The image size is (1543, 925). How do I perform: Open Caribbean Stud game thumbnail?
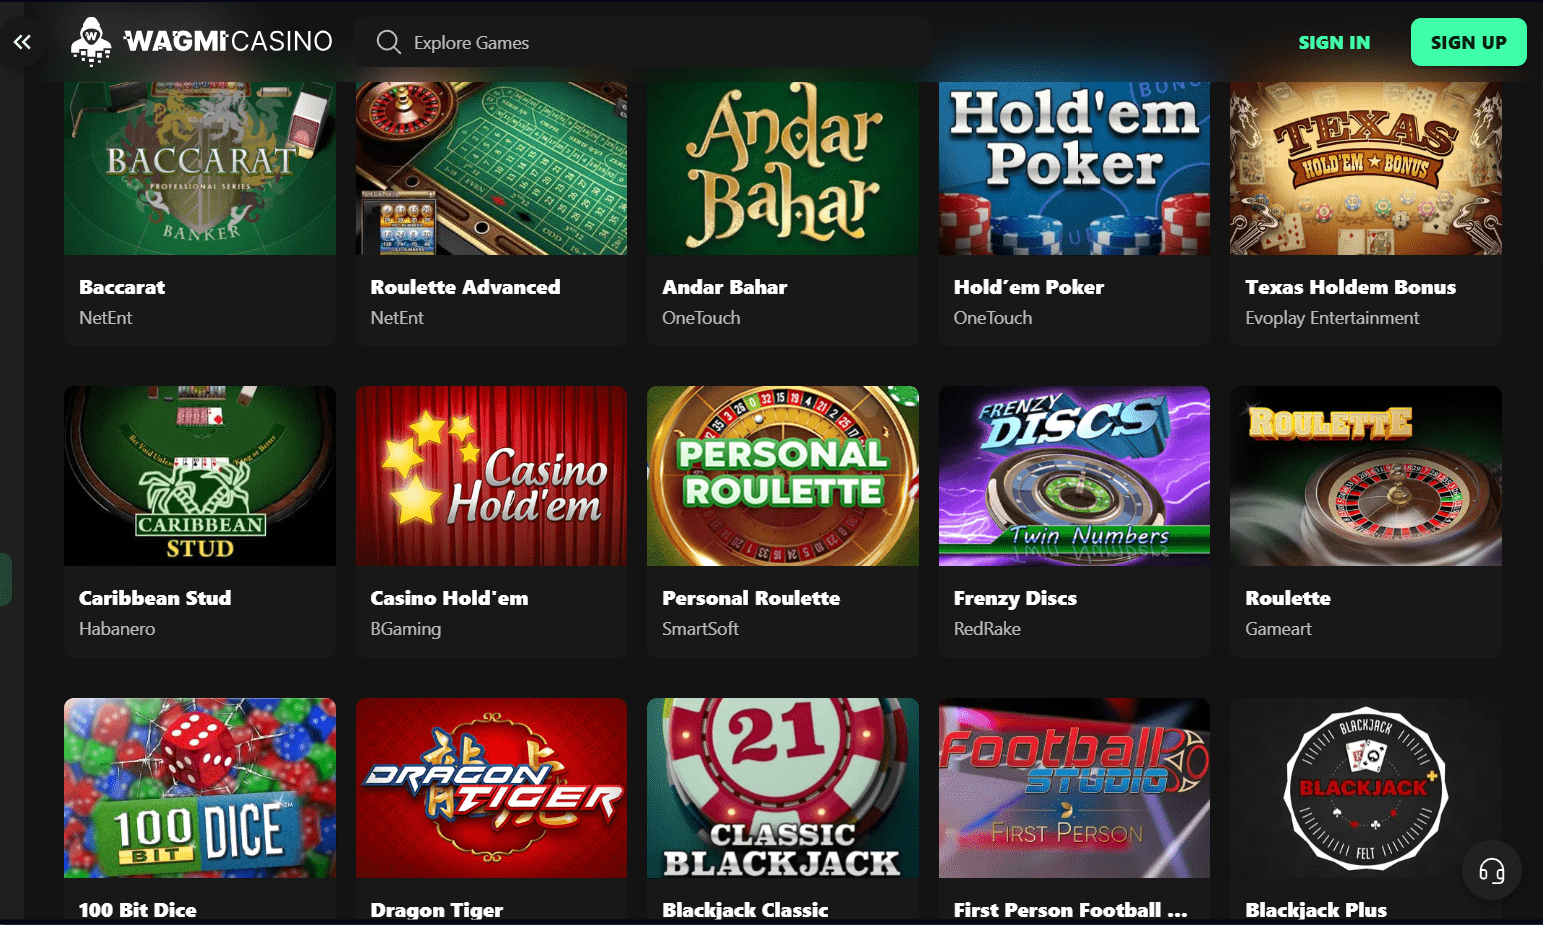(x=200, y=476)
